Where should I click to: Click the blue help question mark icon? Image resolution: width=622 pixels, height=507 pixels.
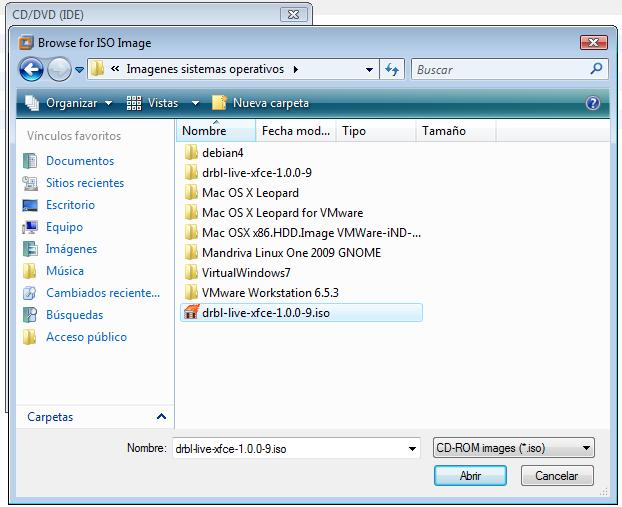point(592,103)
